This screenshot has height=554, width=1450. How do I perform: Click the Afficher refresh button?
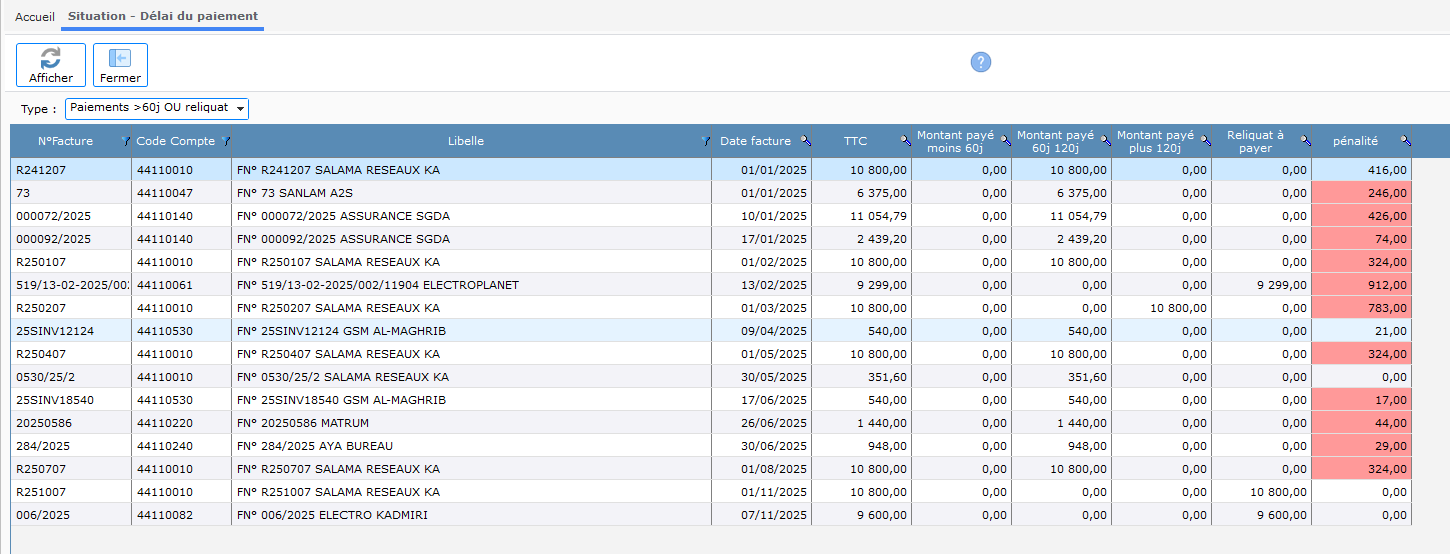click(x=50, y=65)
